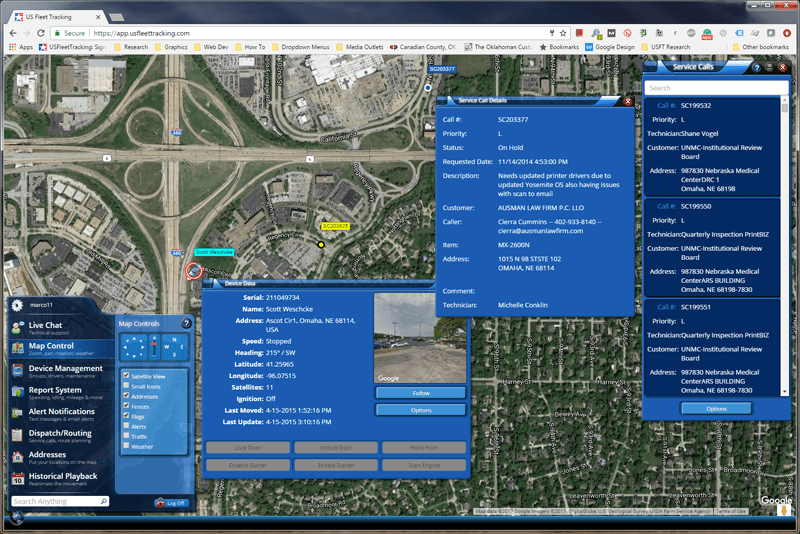This screenshot has height=534, width=800.
Task: Click the browser address bar URL
Action: [x=141, y=33]
